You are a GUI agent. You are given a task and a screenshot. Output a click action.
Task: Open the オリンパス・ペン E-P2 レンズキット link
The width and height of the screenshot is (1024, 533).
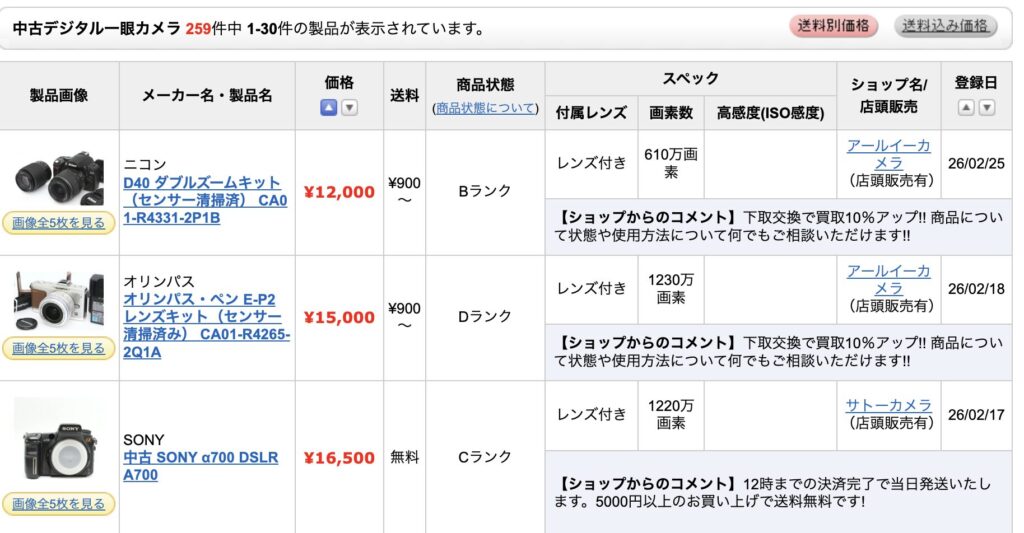pyautogui.click(x=206, y=325)
